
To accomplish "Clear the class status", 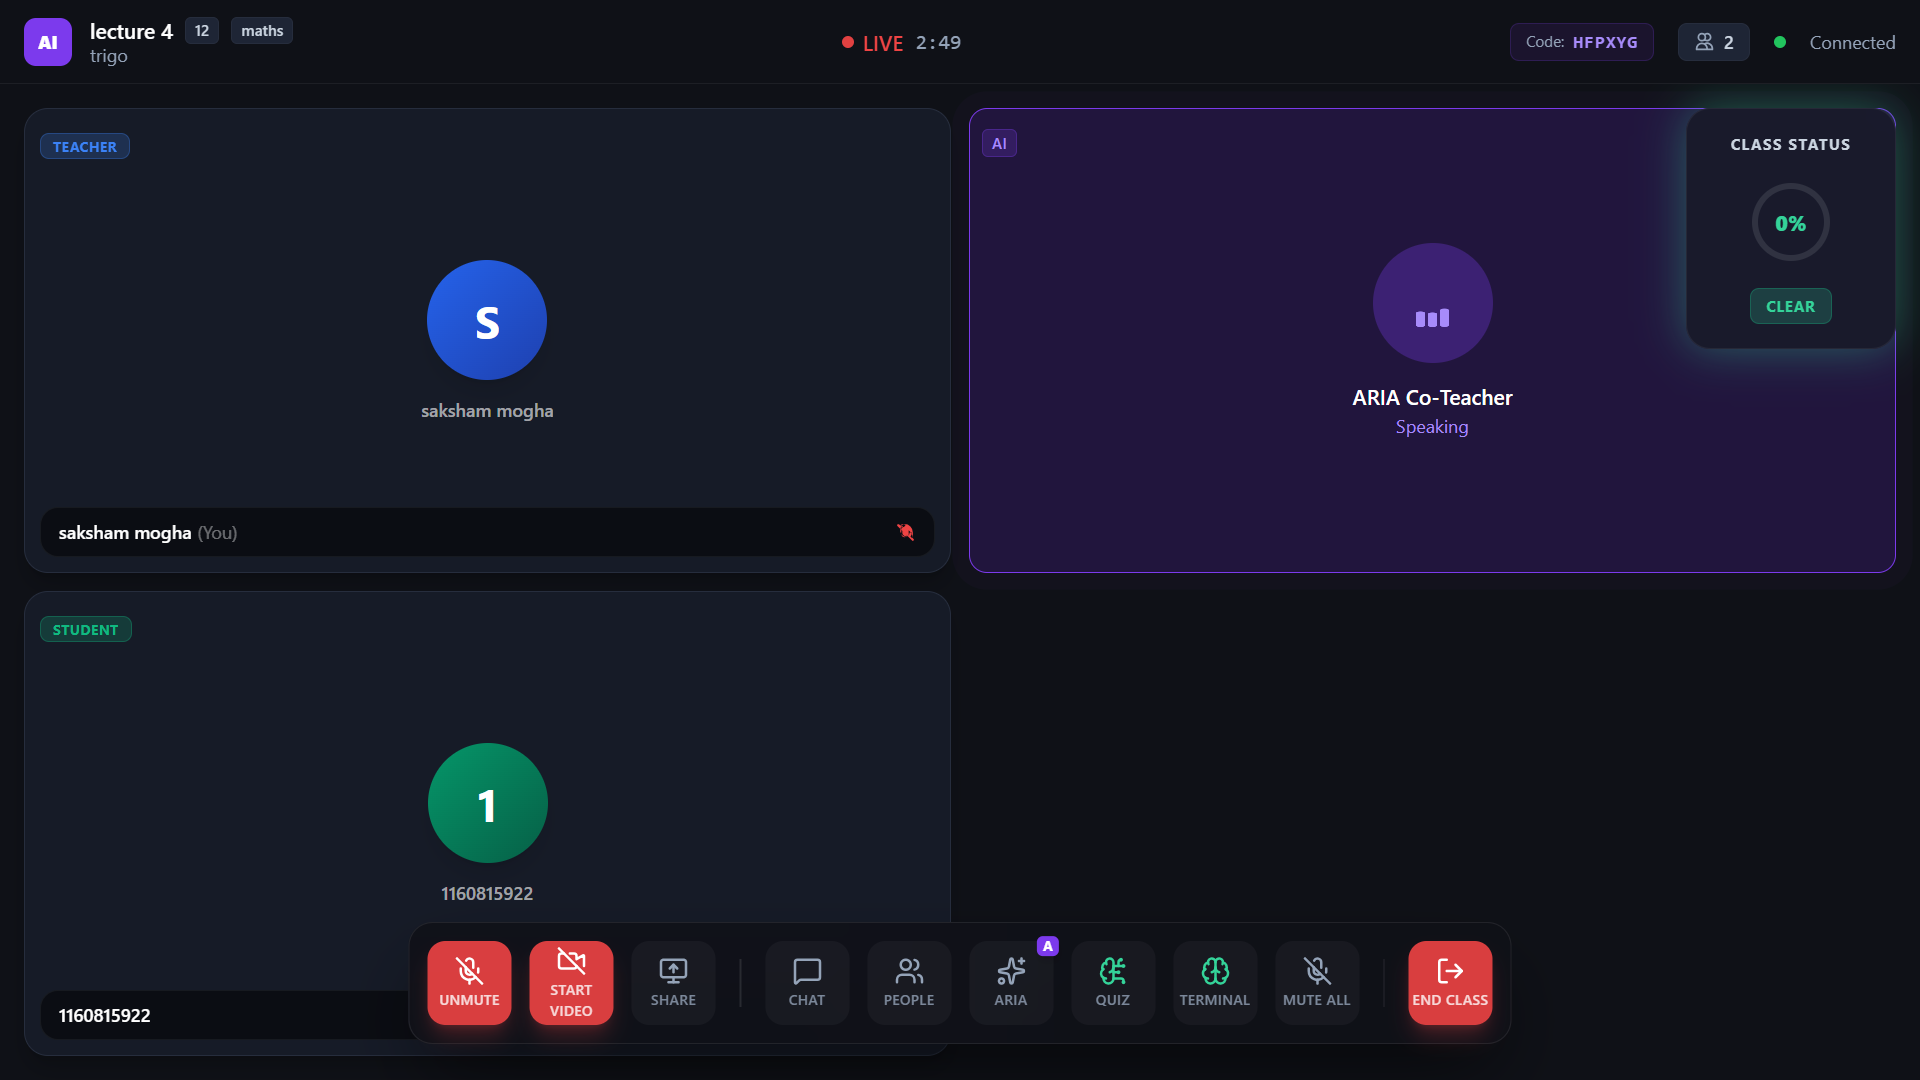I will tap(1790, 306).
